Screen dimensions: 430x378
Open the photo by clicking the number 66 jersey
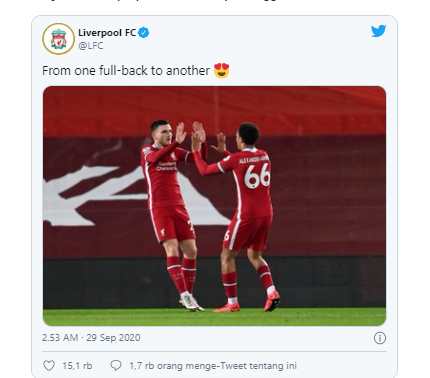coord(257,176)
